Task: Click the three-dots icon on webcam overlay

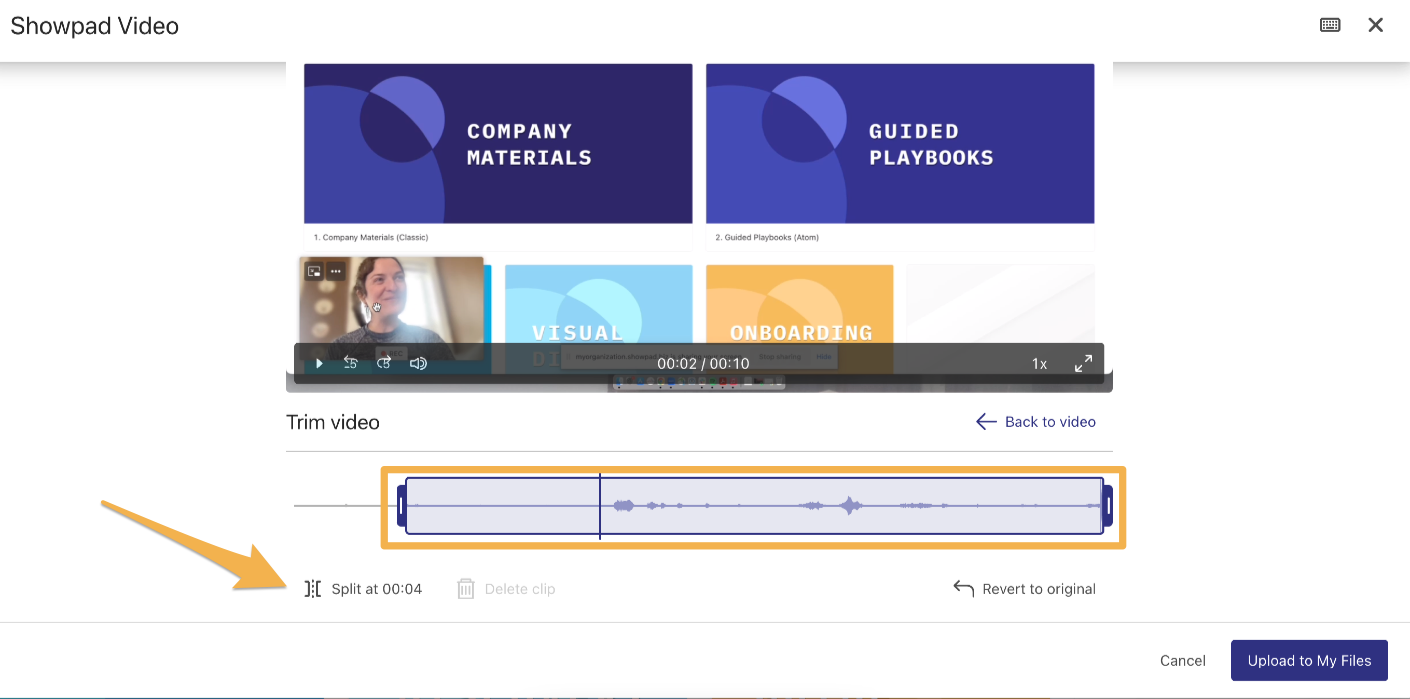Action: [336, 271]
